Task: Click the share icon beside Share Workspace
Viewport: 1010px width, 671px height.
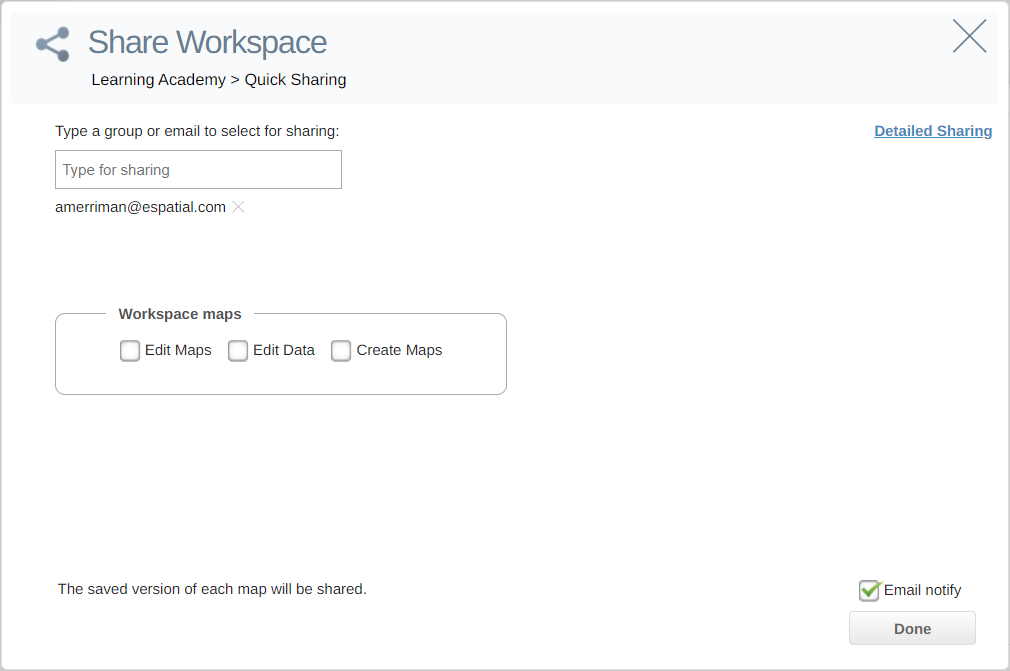Action: pyautogui.click(x=53, y=44)
